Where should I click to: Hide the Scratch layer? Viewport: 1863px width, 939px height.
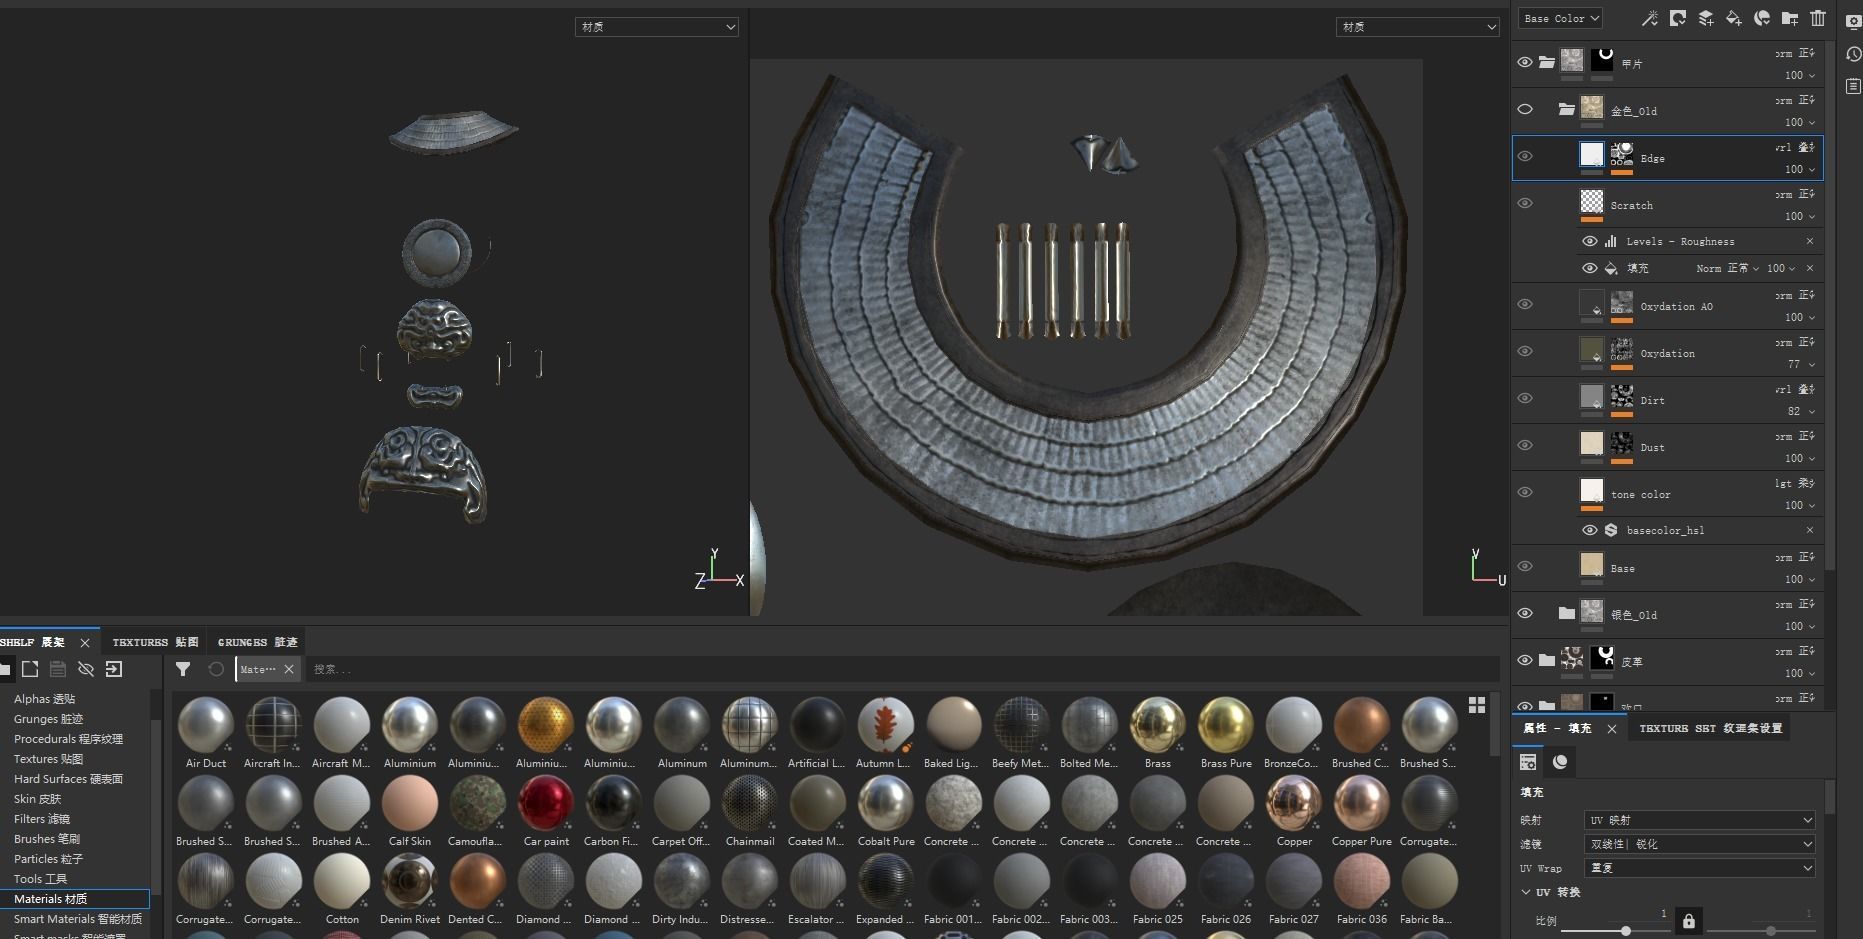click(1525, 204)
